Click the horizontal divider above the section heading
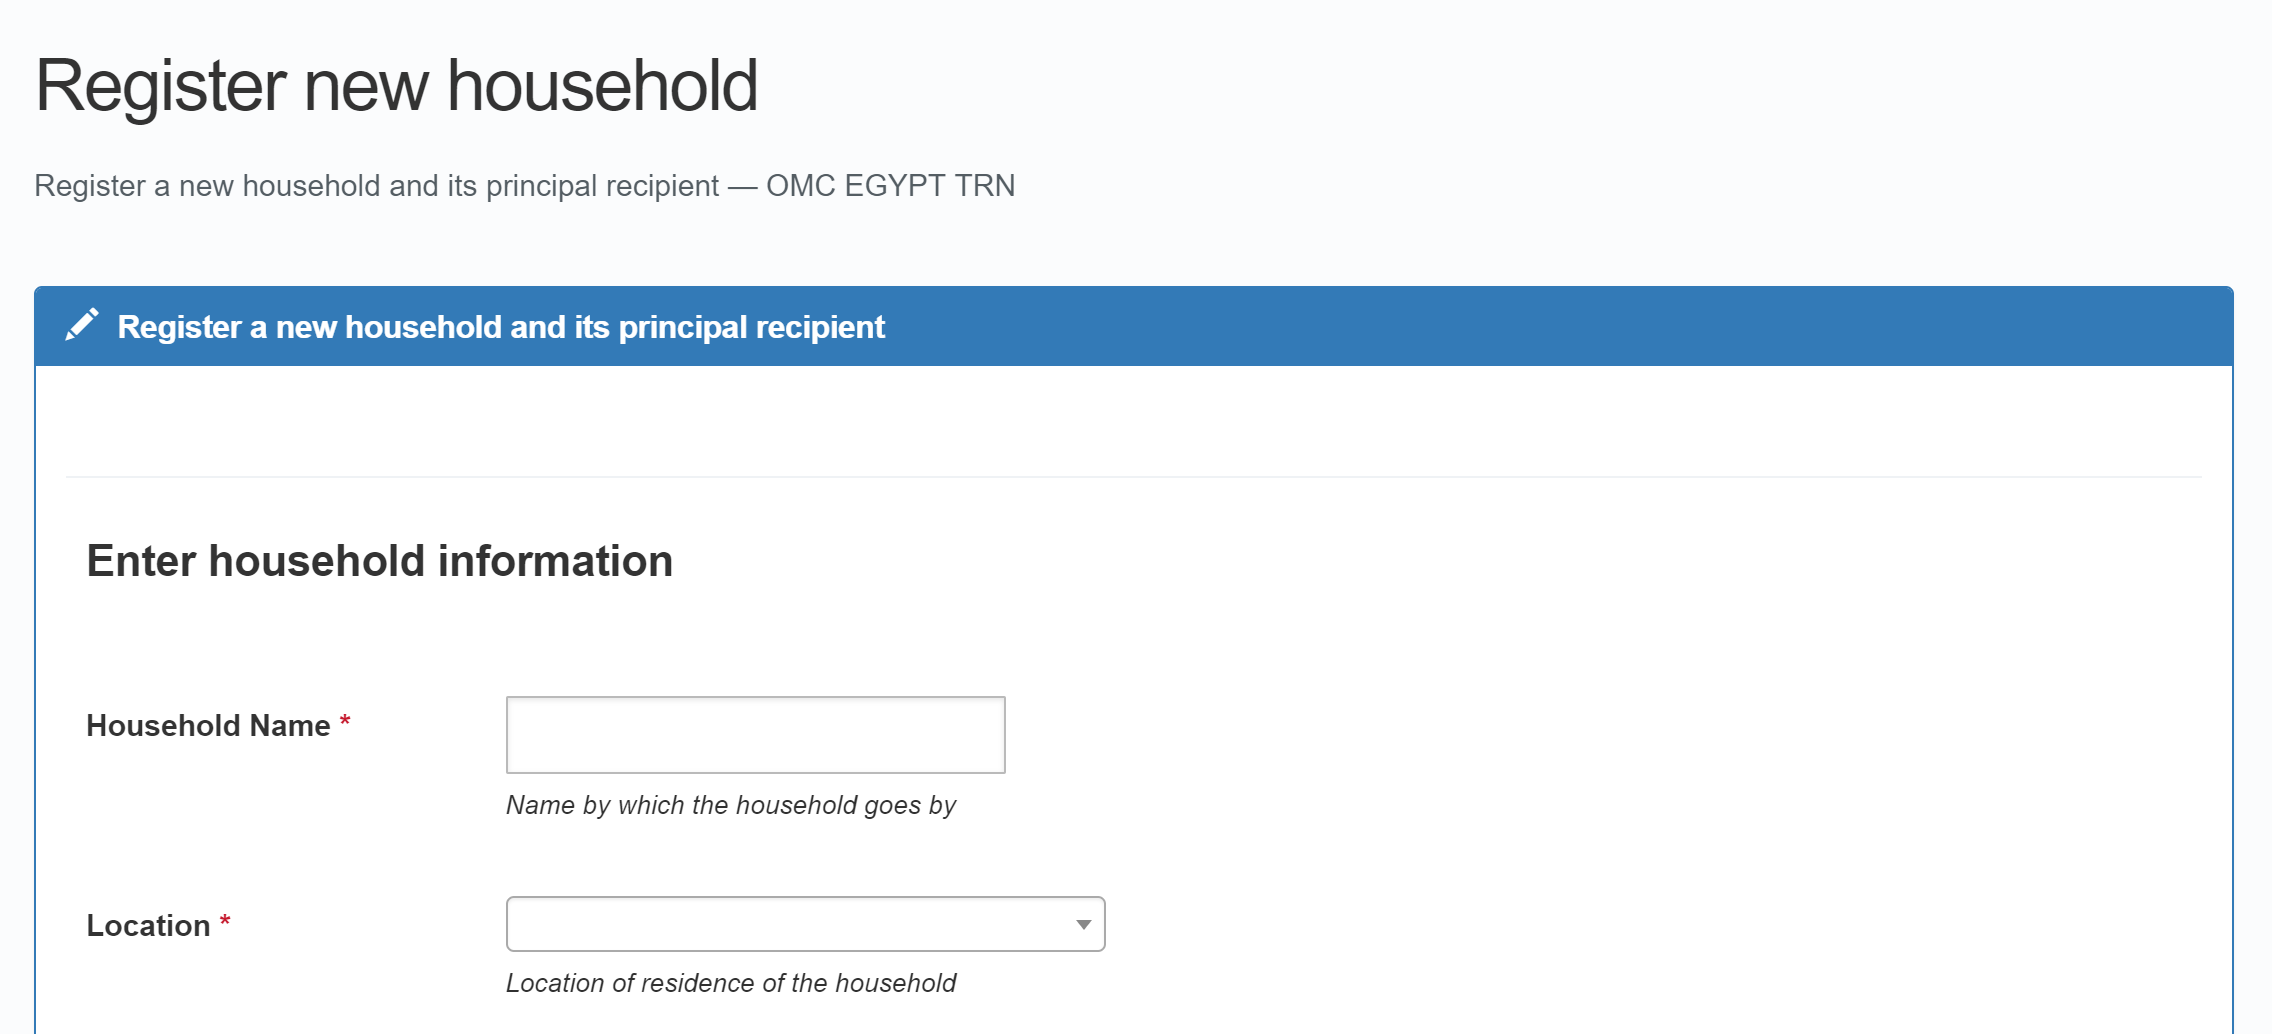 click(1134, 477)
